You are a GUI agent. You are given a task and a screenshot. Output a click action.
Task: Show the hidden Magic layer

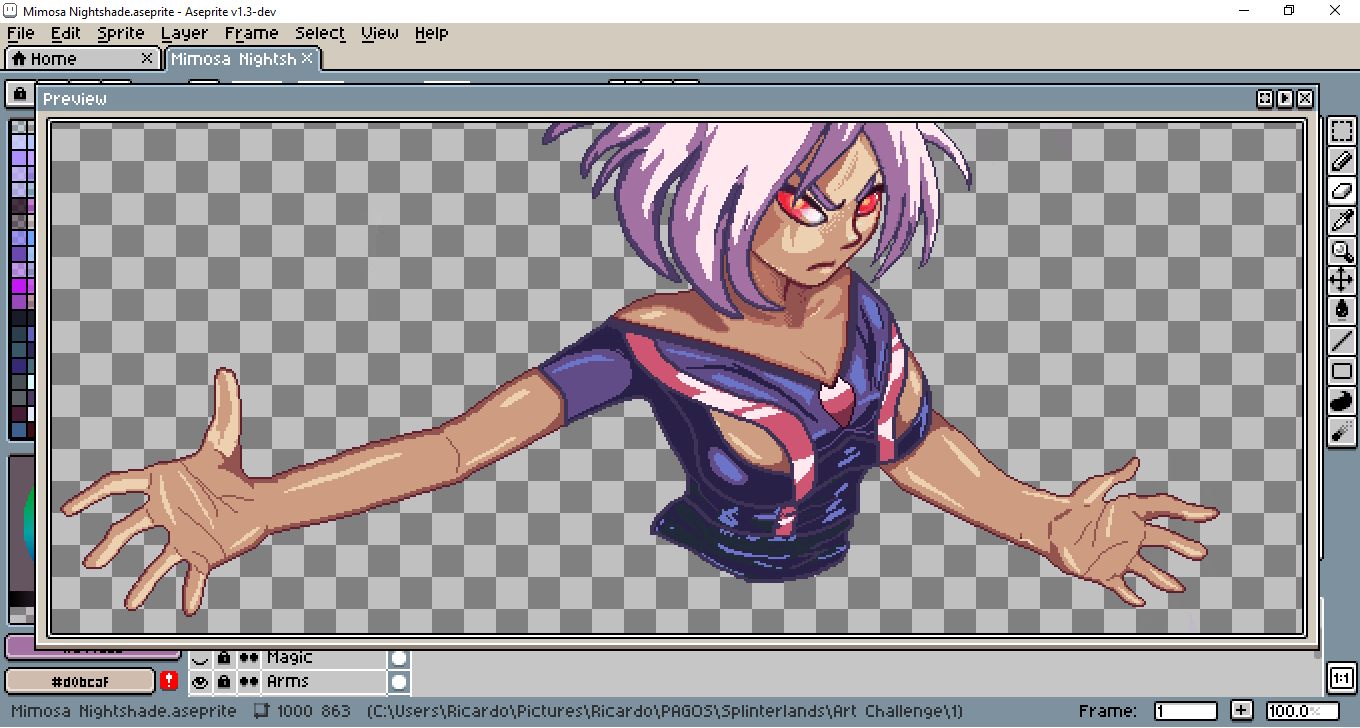click(200, 658)
